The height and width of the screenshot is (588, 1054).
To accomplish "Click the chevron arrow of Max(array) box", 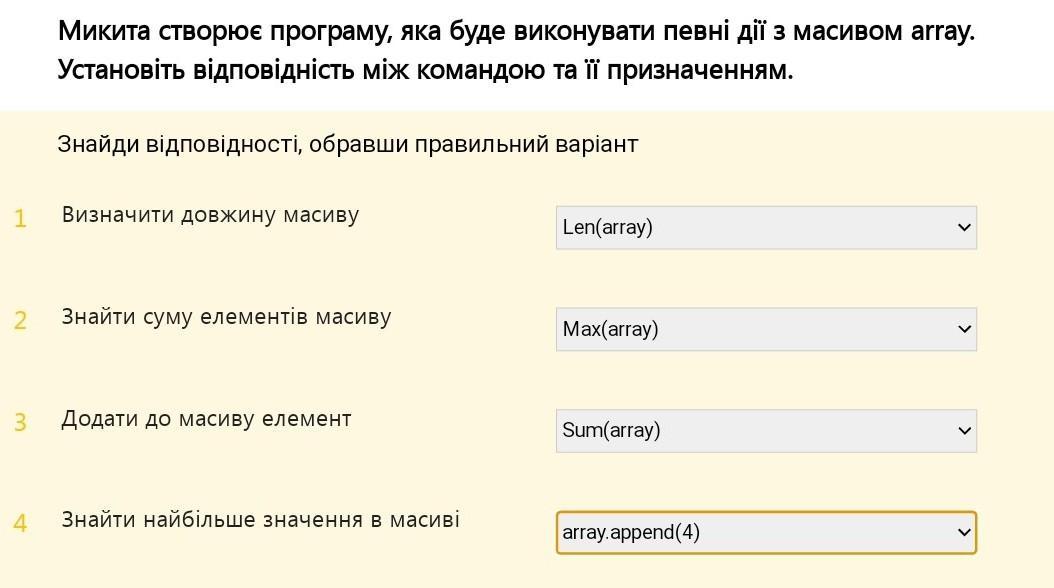I will coord(964,329).
